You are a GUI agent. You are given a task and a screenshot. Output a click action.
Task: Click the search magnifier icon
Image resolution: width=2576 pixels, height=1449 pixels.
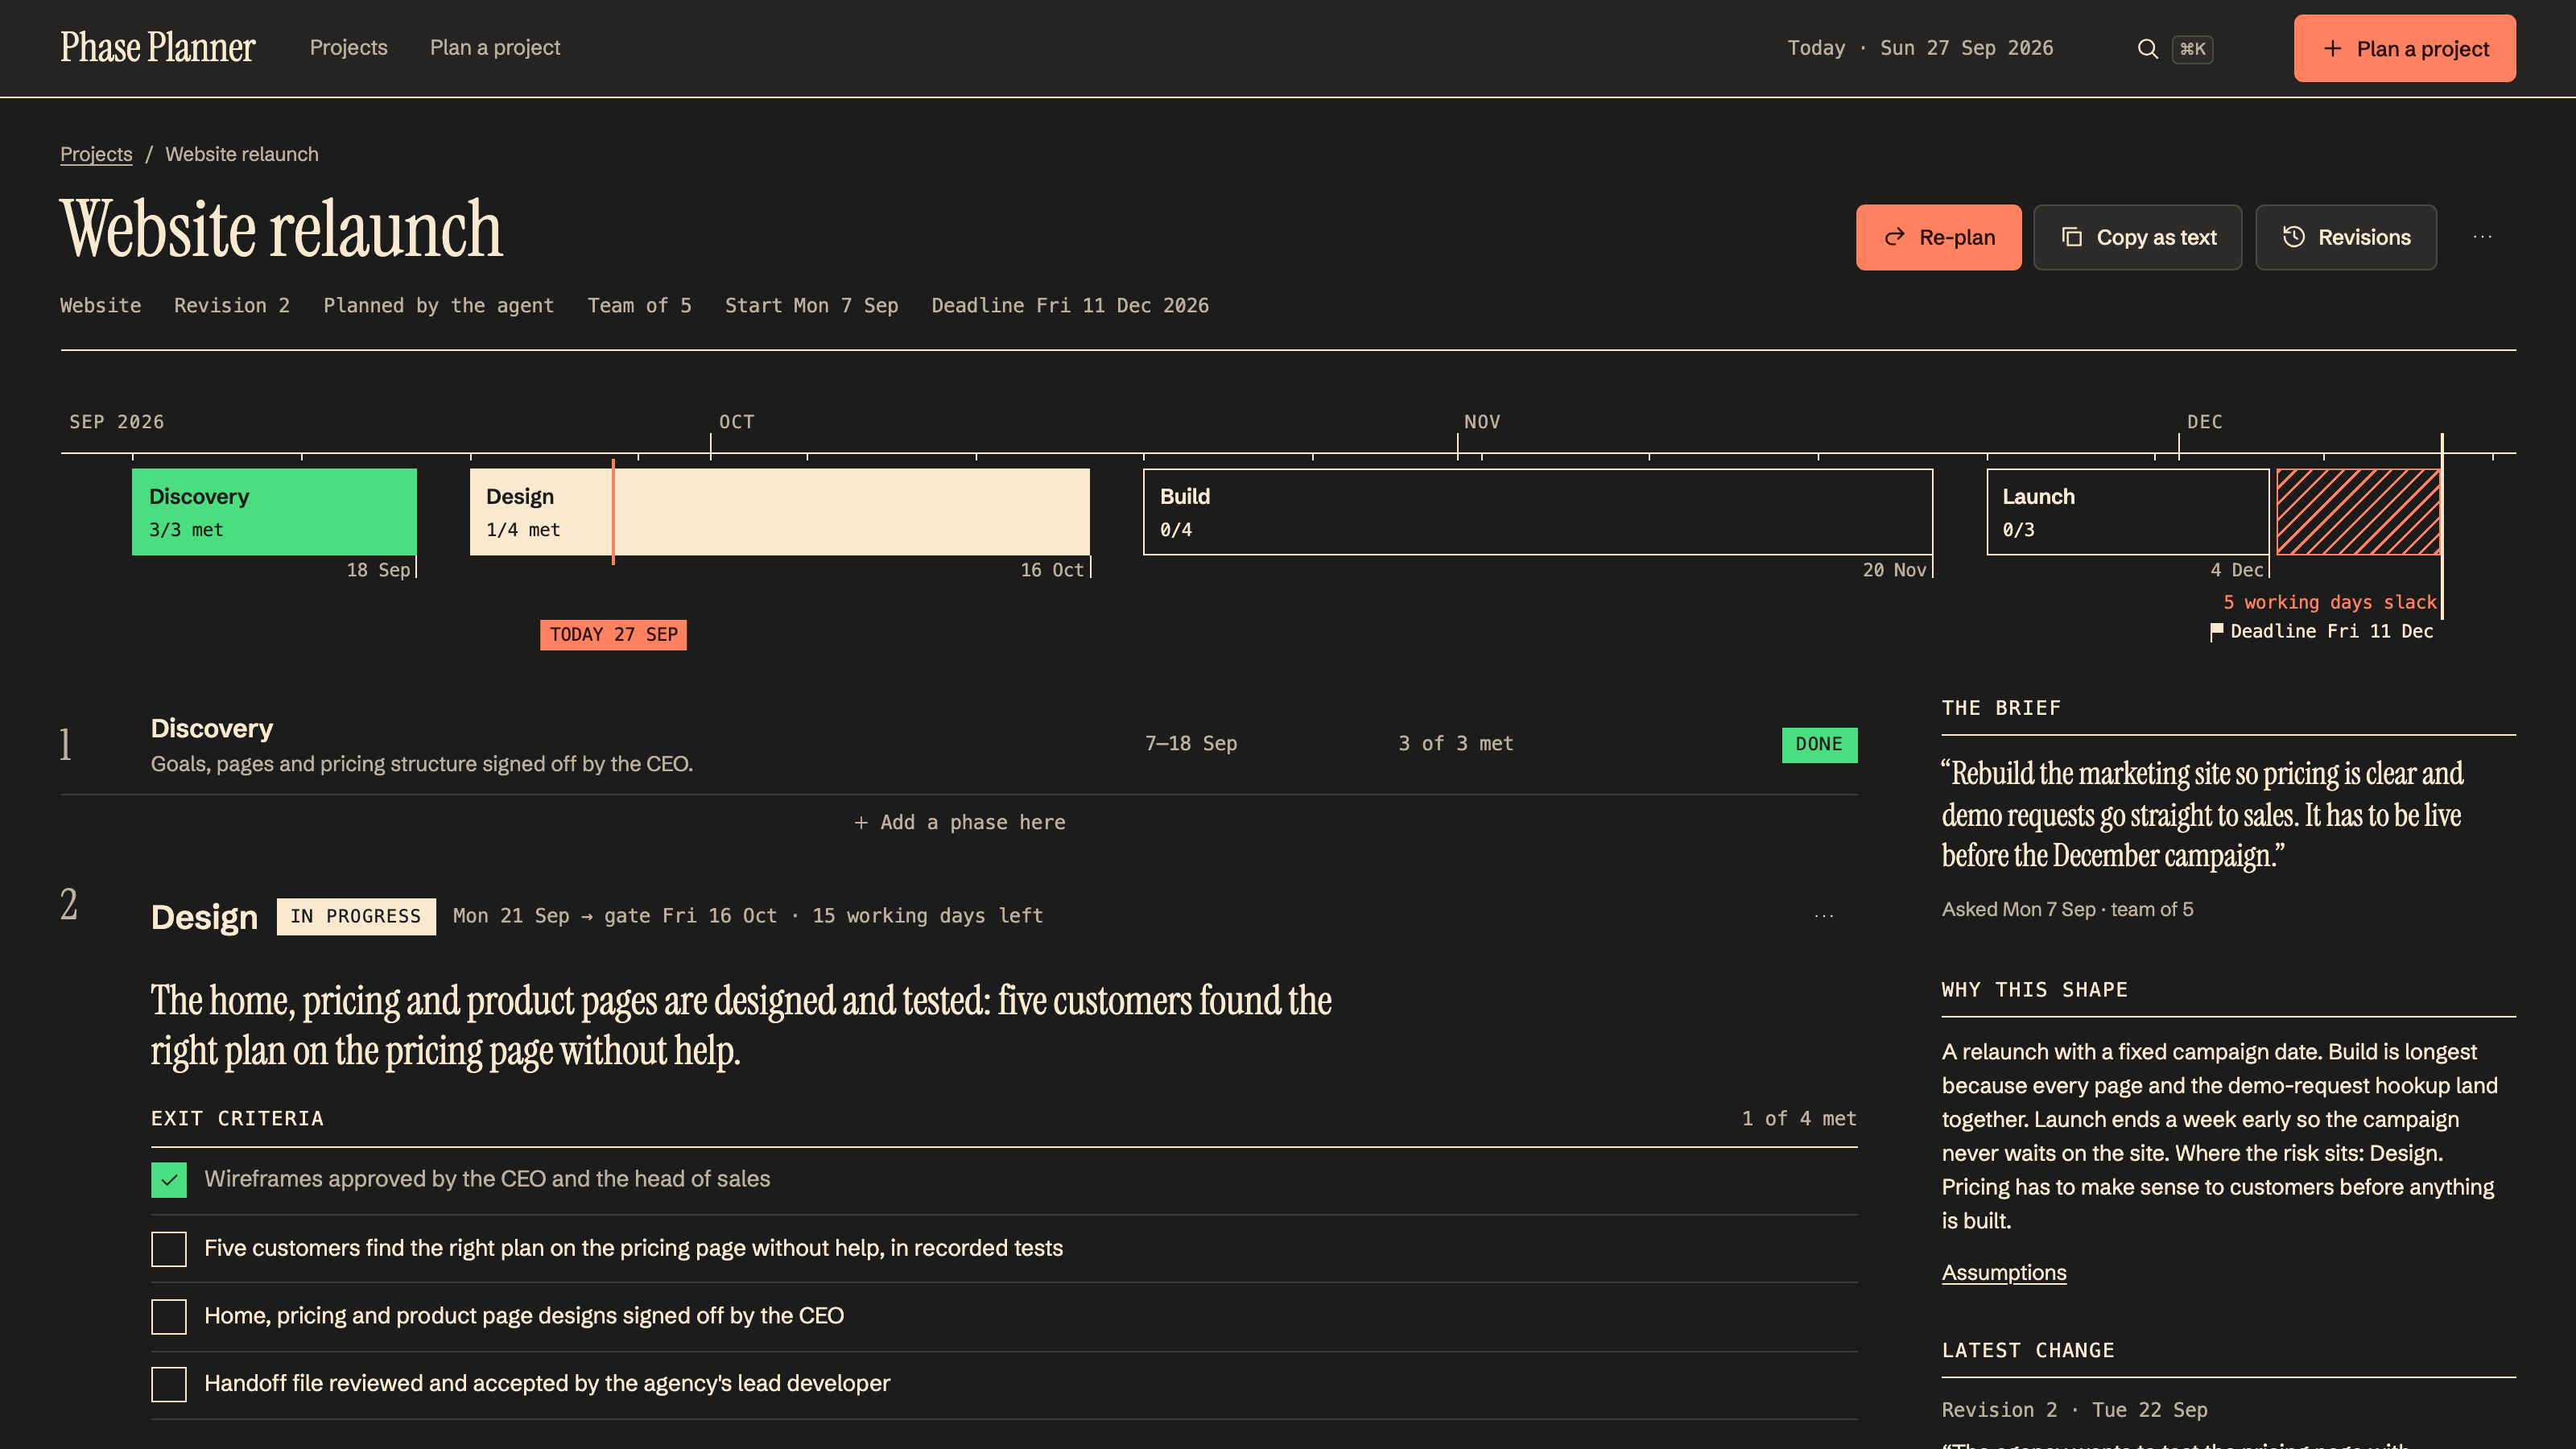[2147, 48]
